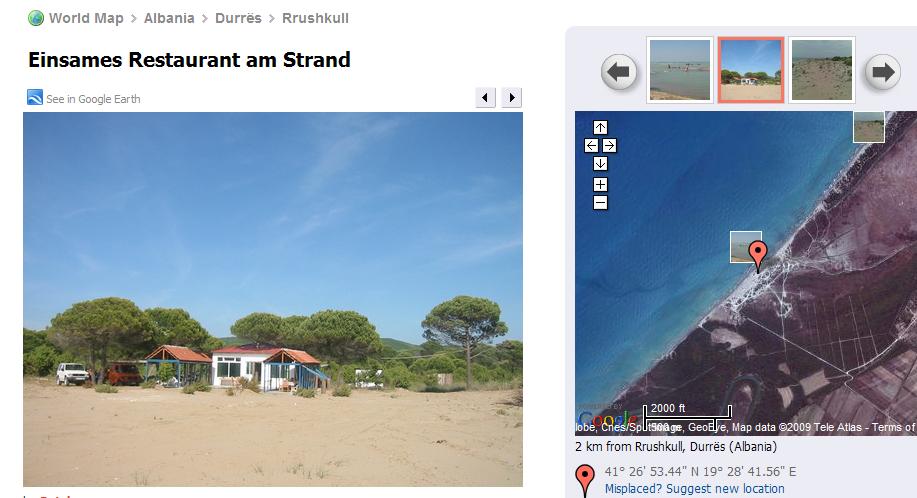Click the See in Google Earth link

[93, 99]
